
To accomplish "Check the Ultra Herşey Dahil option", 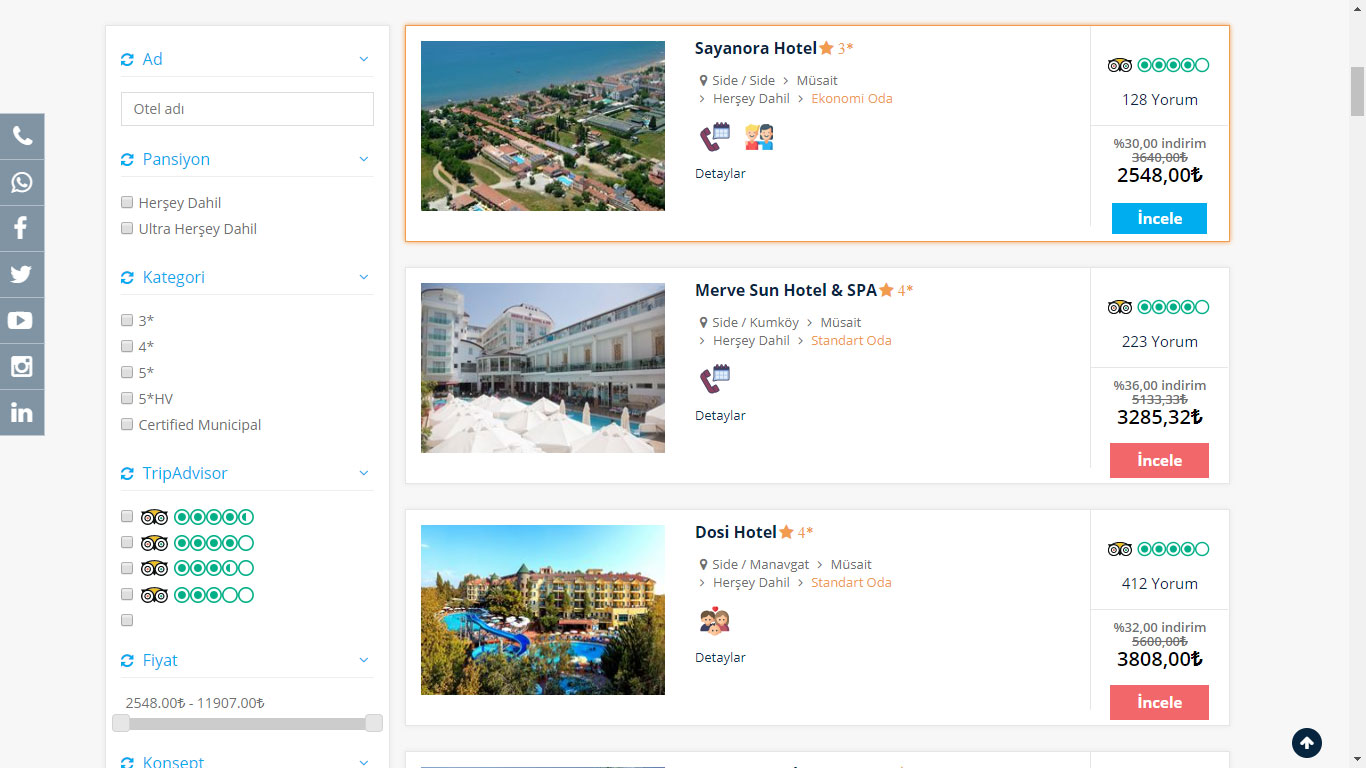I will [127, 228].
